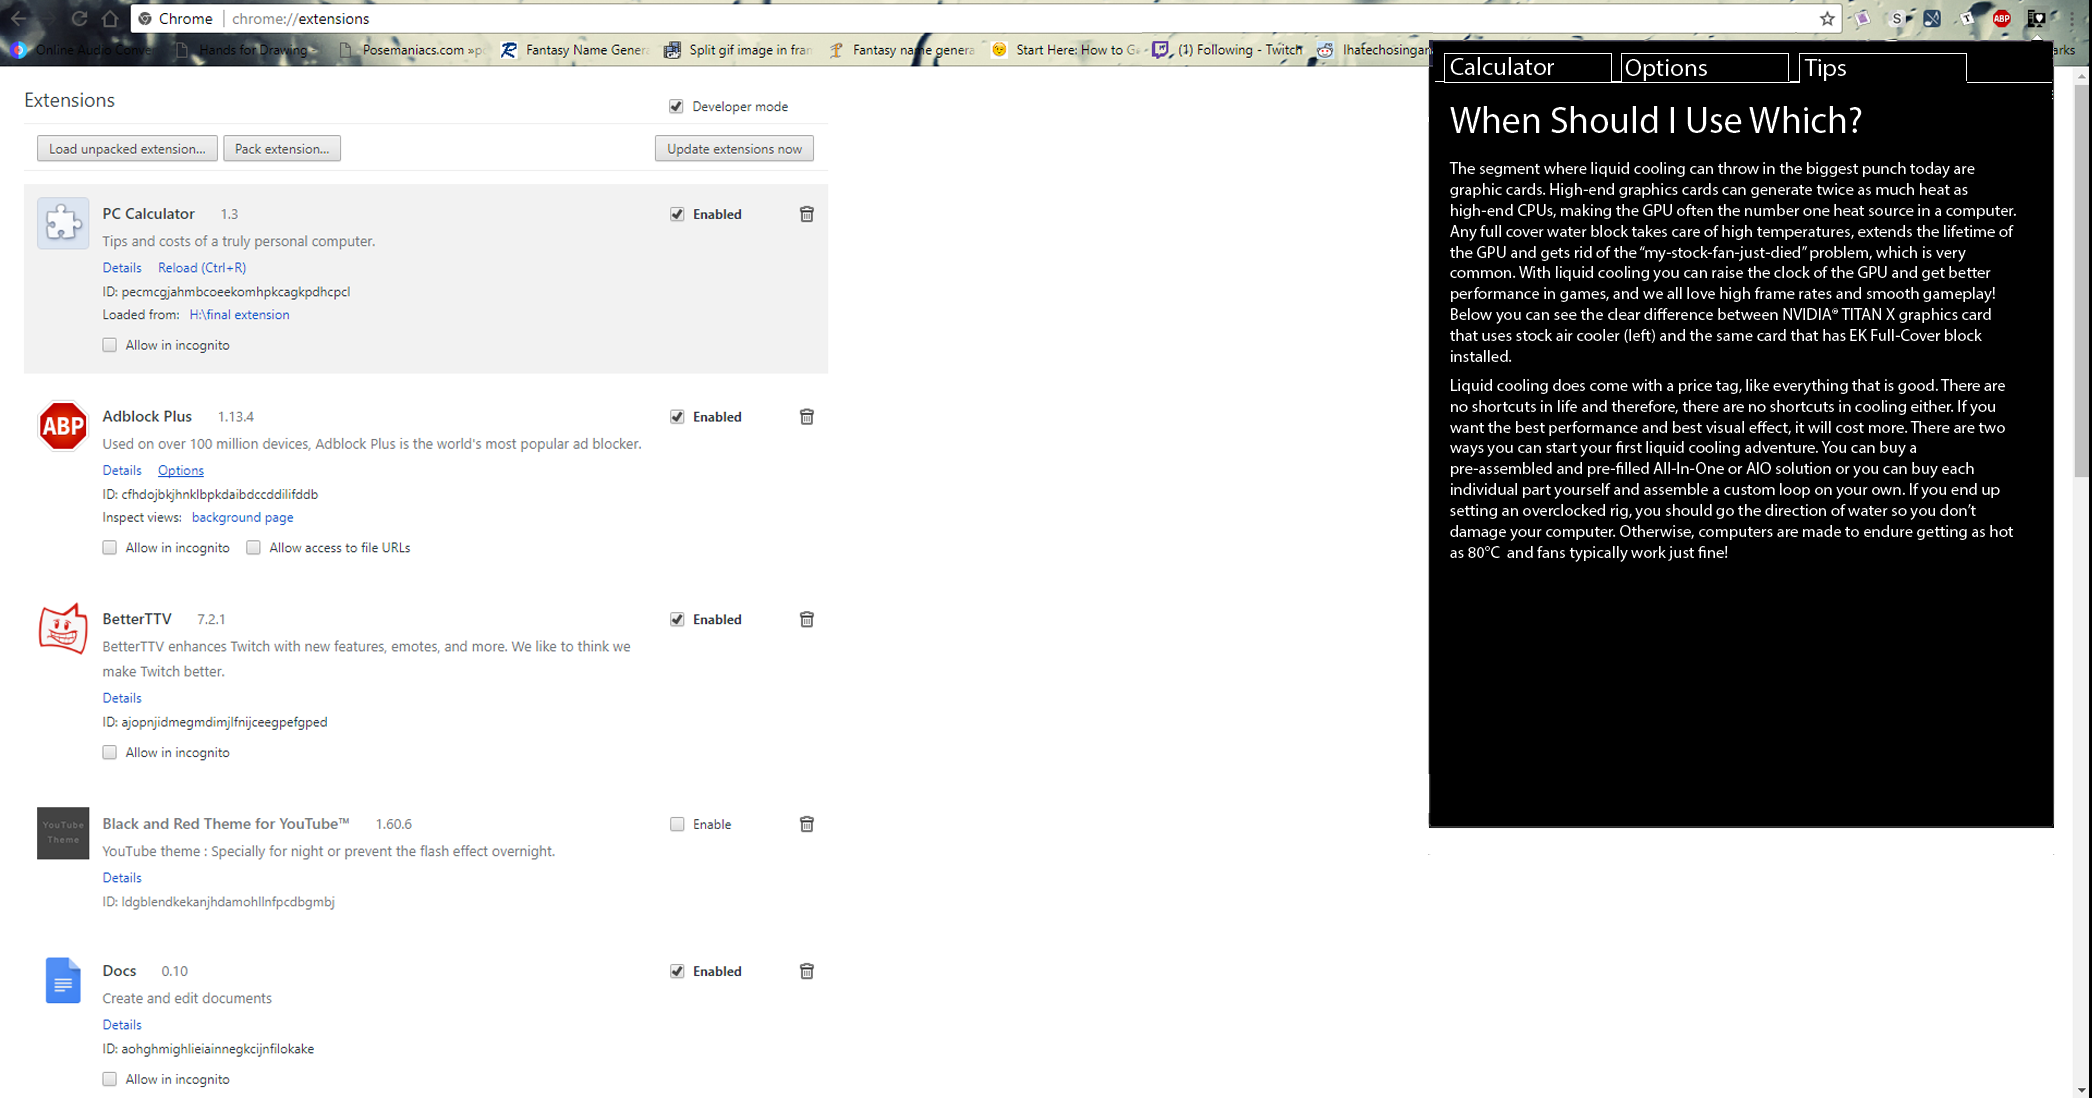
Task: Click the YouTube Theme thumbnail icon
Action: click(x=63, y=833)
